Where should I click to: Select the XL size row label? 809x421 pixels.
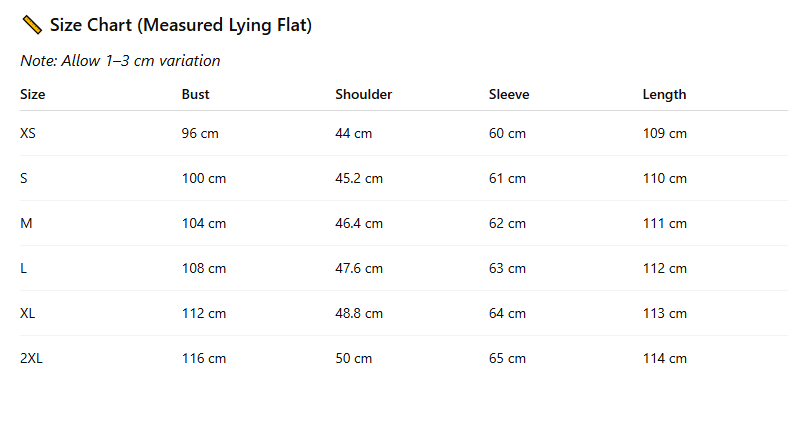[x=28, y=313]
